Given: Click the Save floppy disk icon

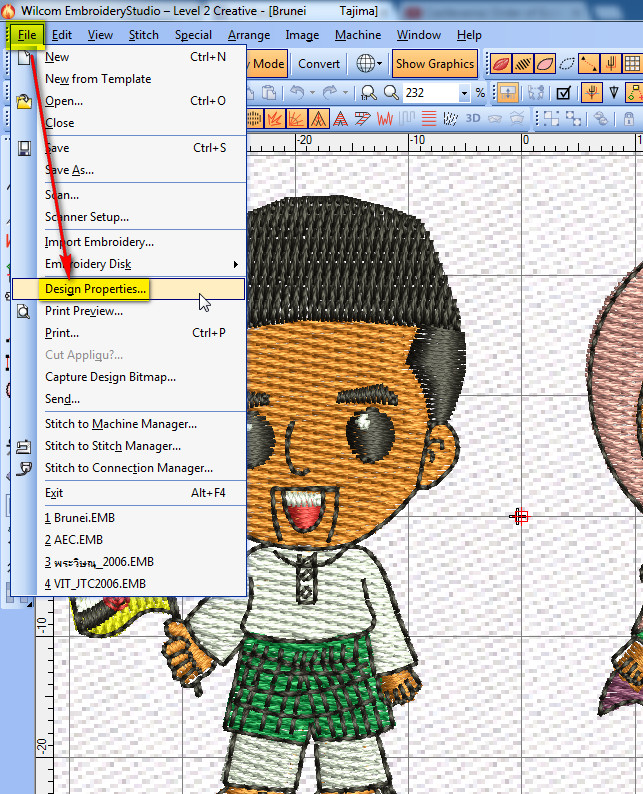Looking at the screenshot, I should pos(24,148).
